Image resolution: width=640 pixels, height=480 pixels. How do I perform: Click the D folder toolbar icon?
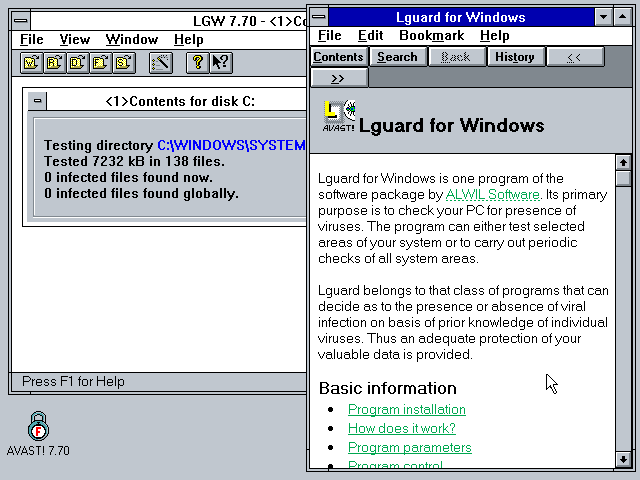tap(77, 63)
